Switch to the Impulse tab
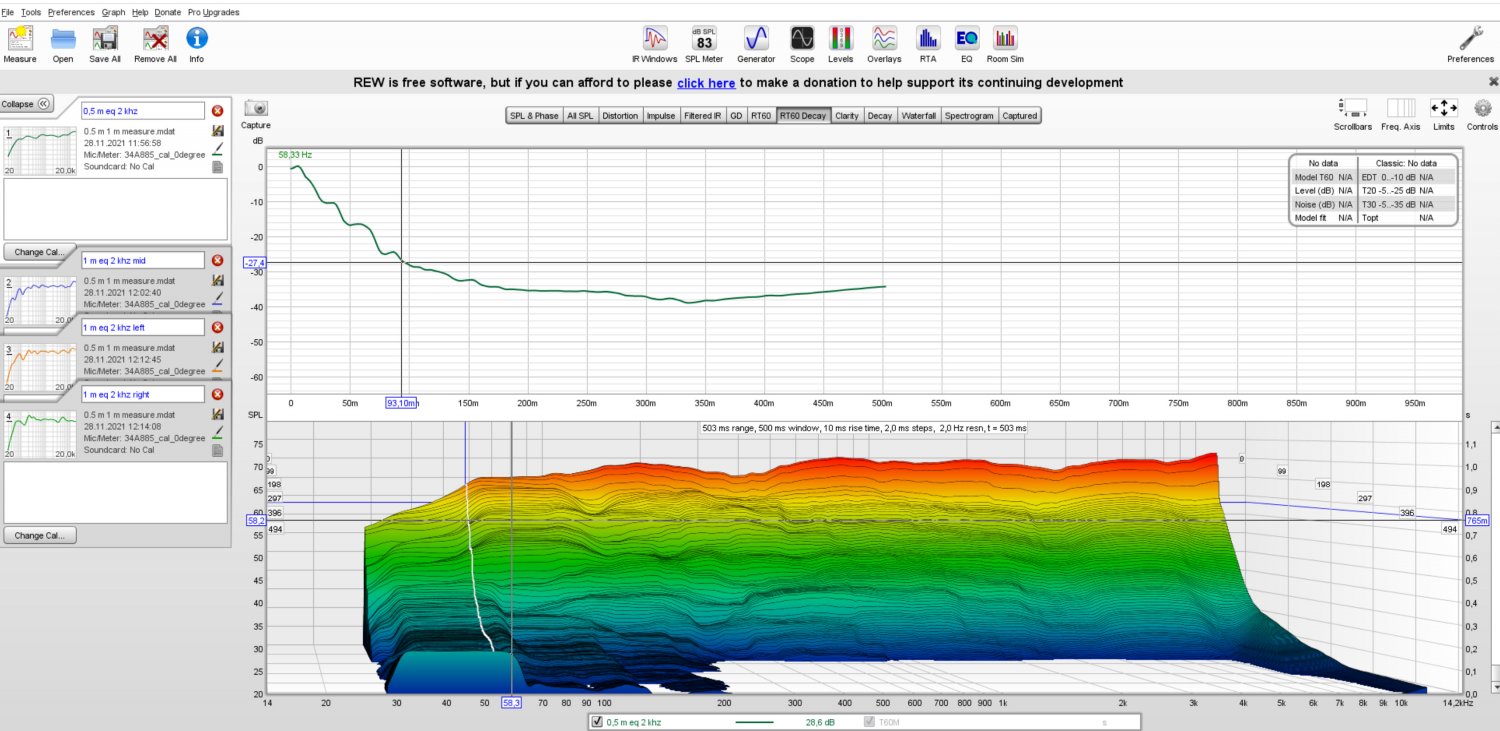This screenshot has height=731, width=1500. [661, 116]
